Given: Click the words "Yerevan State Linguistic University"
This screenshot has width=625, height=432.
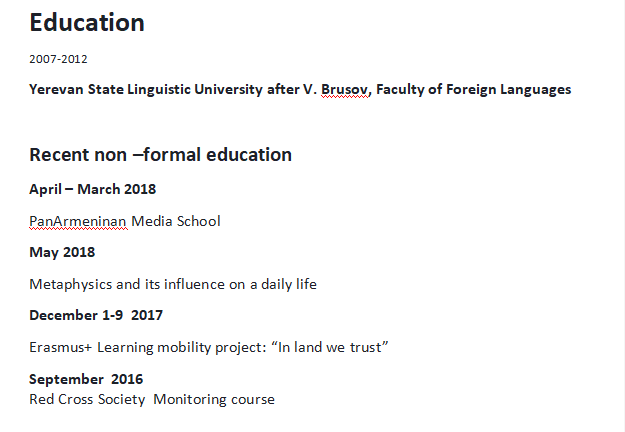Looking at the screenshot, I should 130,89.
